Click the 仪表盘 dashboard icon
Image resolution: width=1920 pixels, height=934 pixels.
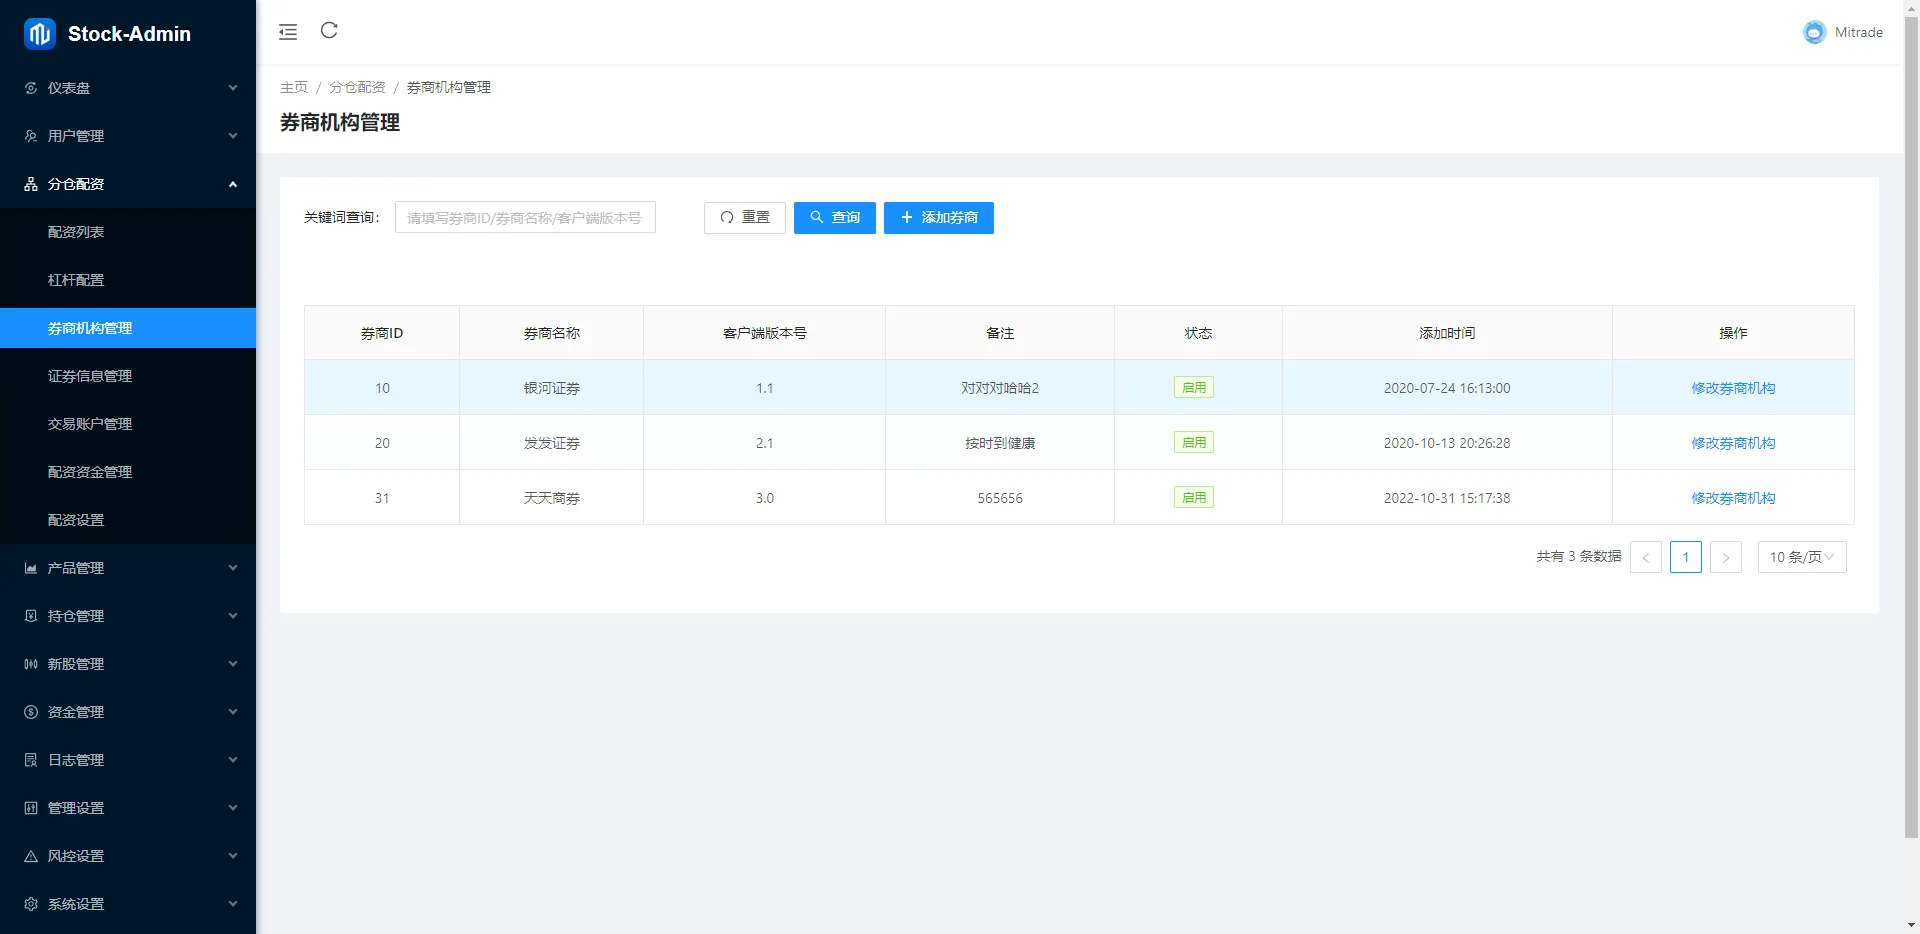tap(31, 88)
